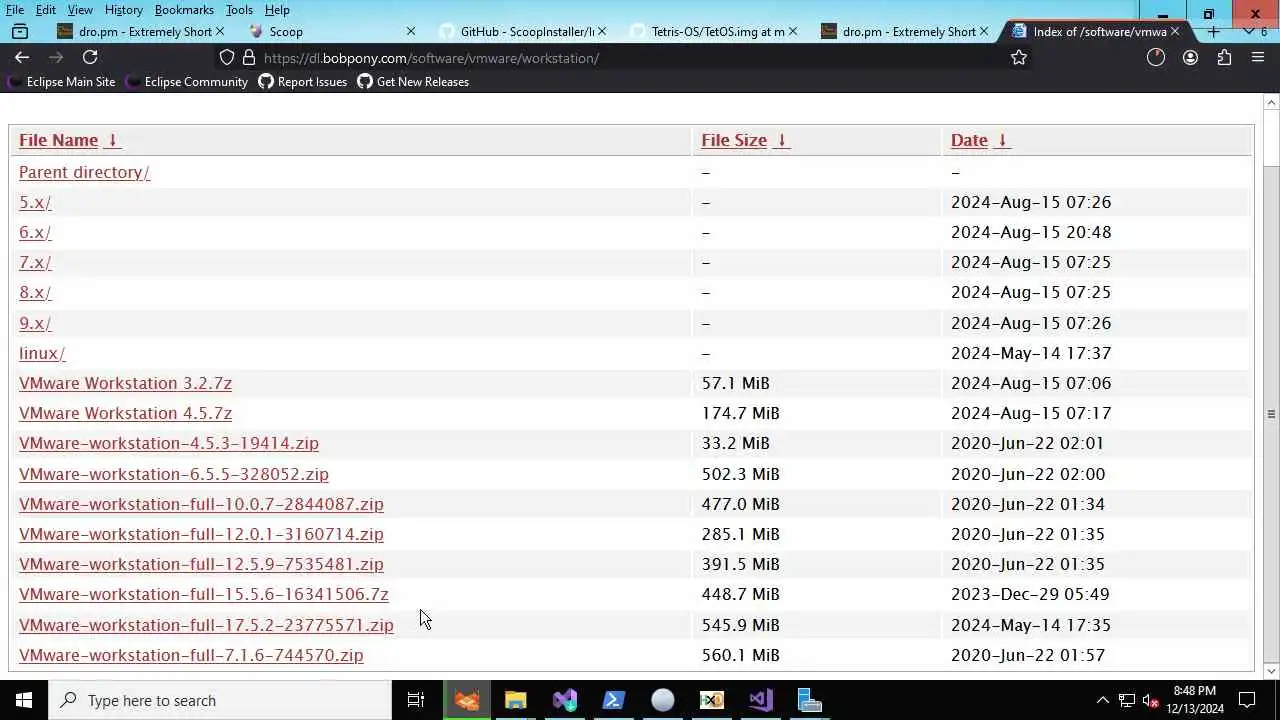Image resolution: width=1280 pixels, height=720 pixels.
Task: Open the History menu
Action: 123,9
